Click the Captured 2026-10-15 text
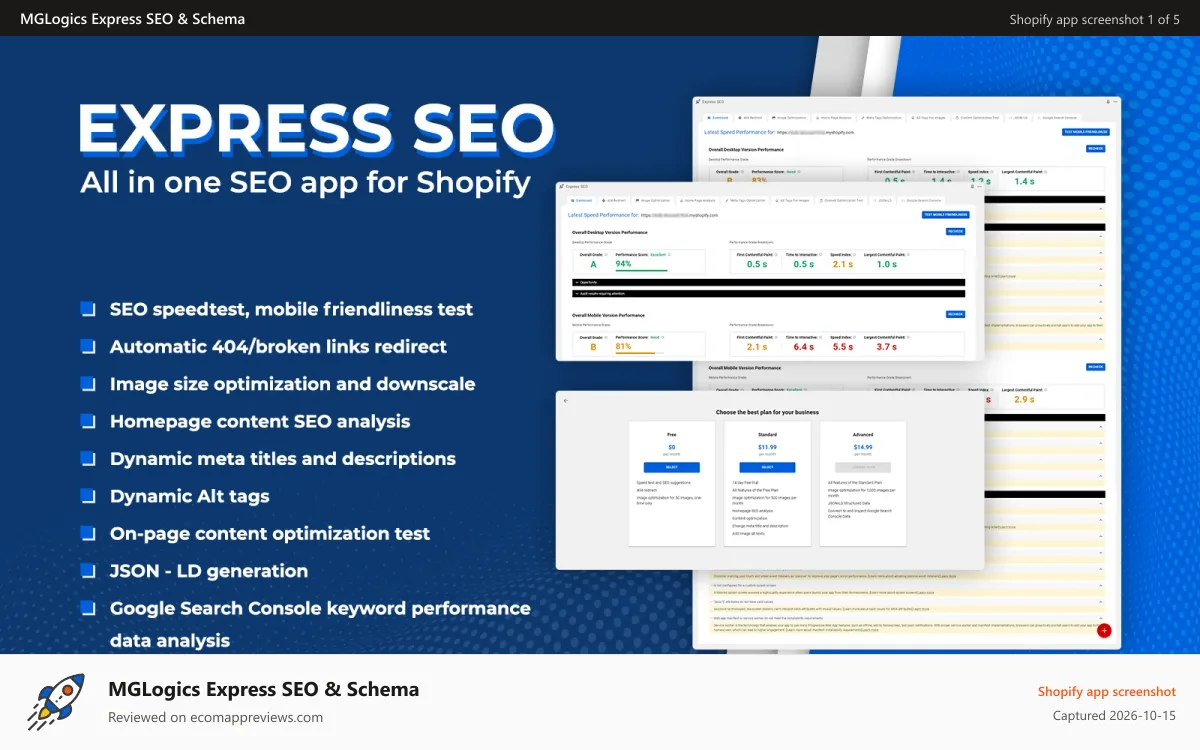Viewport: 1200px width, 750px height. [1115, 716]
